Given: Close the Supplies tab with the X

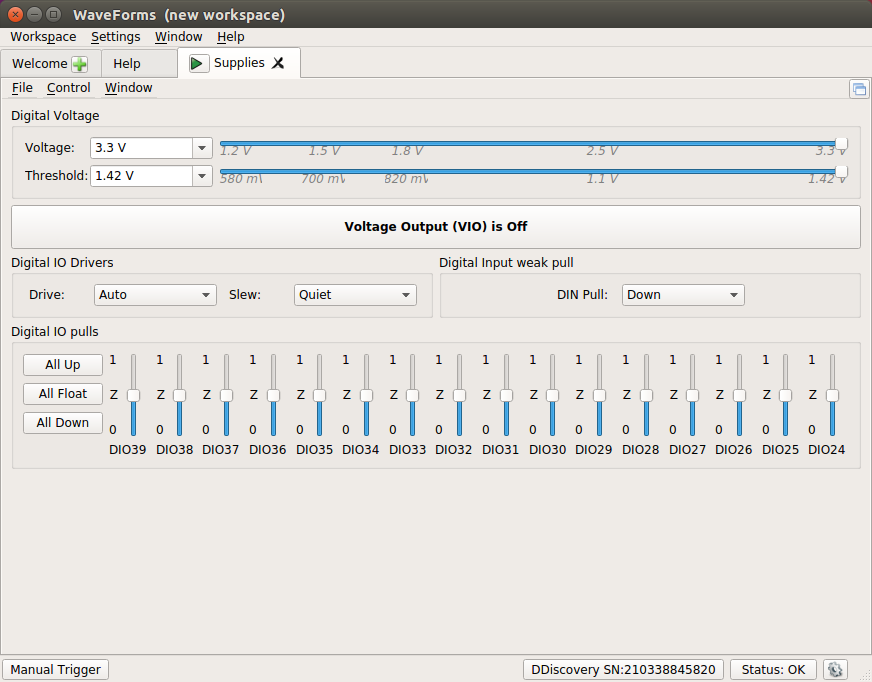Looking at the screenshot, I should pos(278,63).
